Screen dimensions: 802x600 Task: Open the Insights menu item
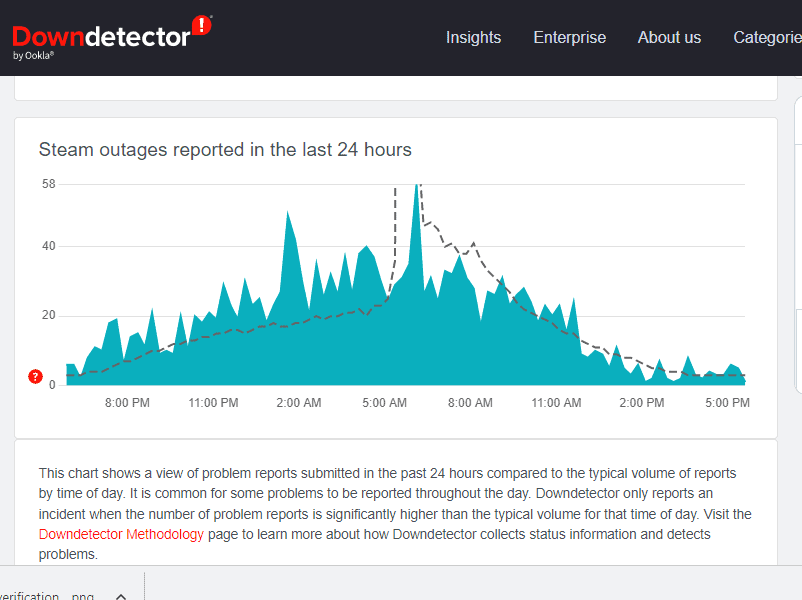473,37
